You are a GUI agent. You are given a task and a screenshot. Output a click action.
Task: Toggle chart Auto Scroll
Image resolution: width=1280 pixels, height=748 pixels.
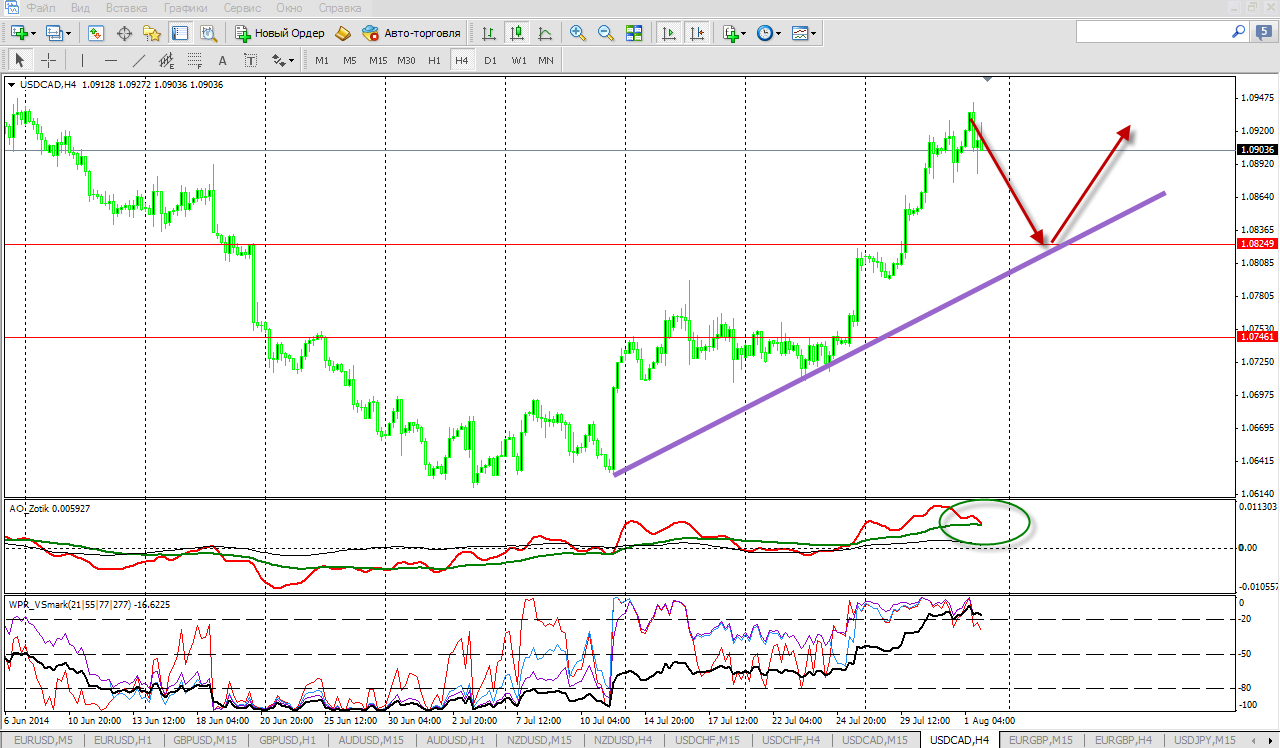(668, 33)
